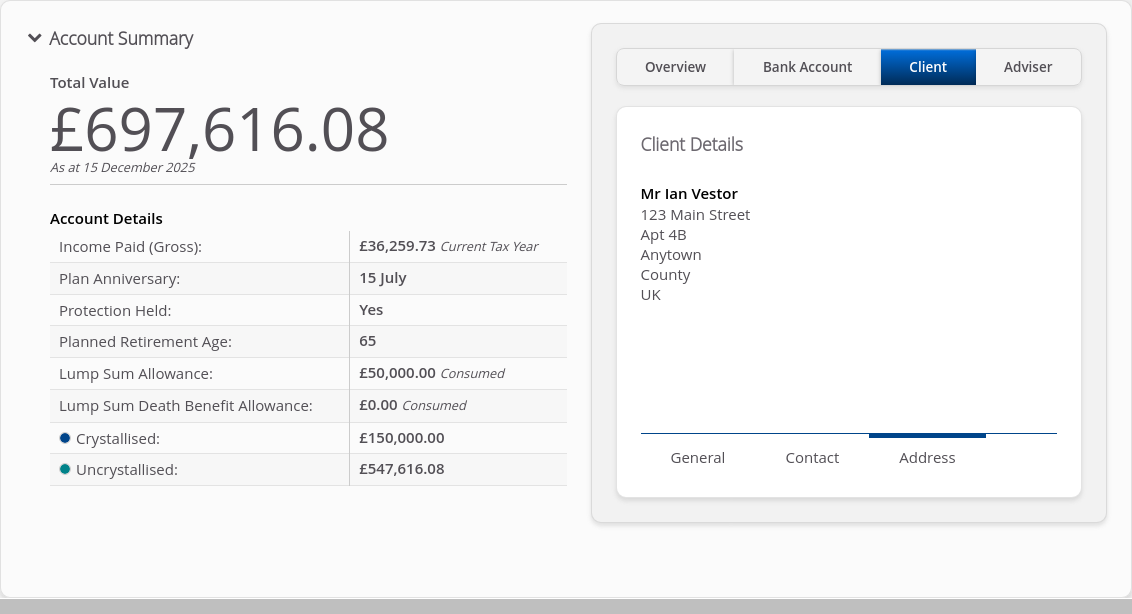The height and width of the screenshot is (614, 1132).
Task: Click the Account Details heading
Action: pyautogui.click(x=106, y=219)
